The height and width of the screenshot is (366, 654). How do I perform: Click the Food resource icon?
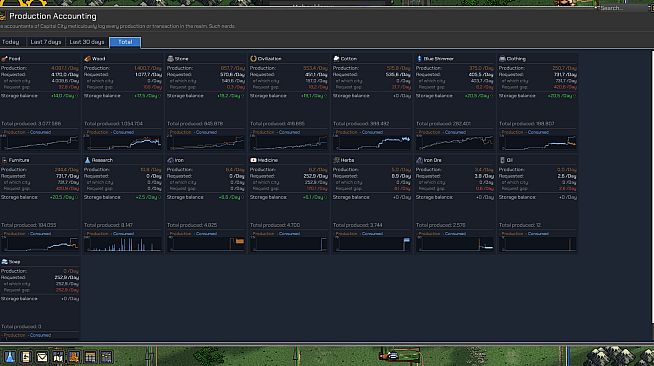point(4,59)
